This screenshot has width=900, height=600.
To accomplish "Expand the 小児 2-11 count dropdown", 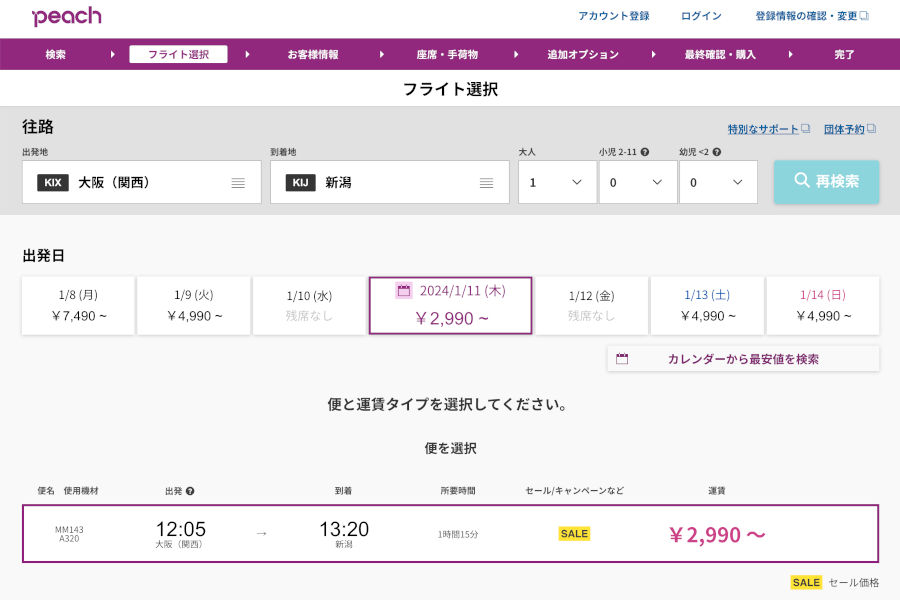I will 637,182.
